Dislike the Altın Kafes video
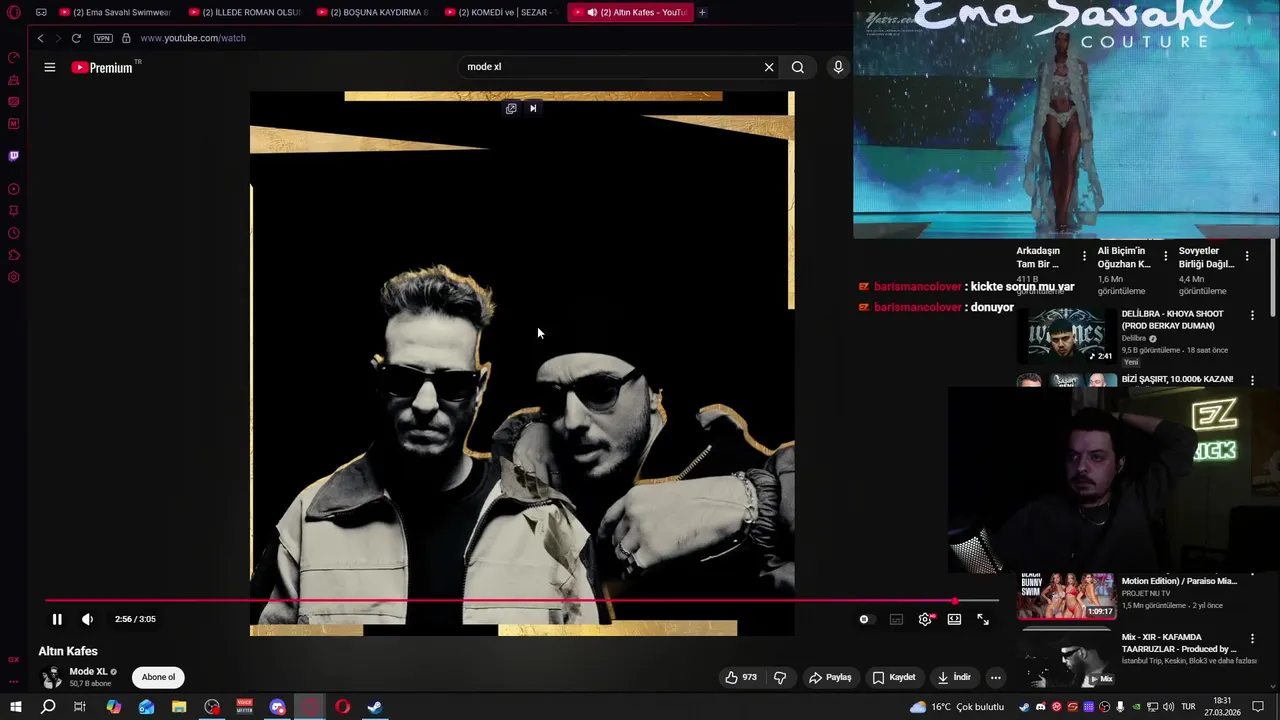Viewport: 1280px width, 720px height. [780, 677]
